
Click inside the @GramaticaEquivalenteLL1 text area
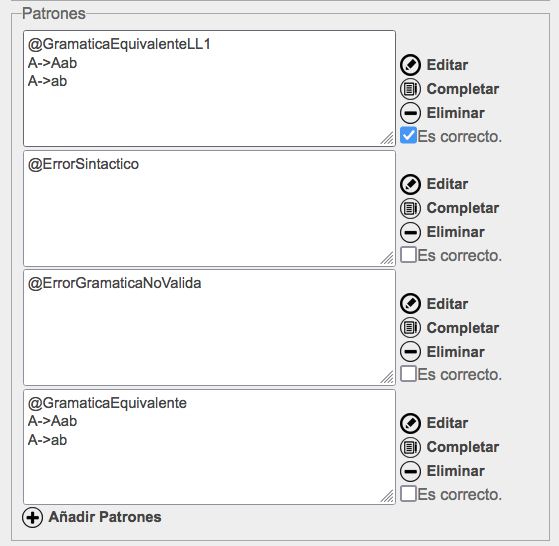tap(209, 88)
